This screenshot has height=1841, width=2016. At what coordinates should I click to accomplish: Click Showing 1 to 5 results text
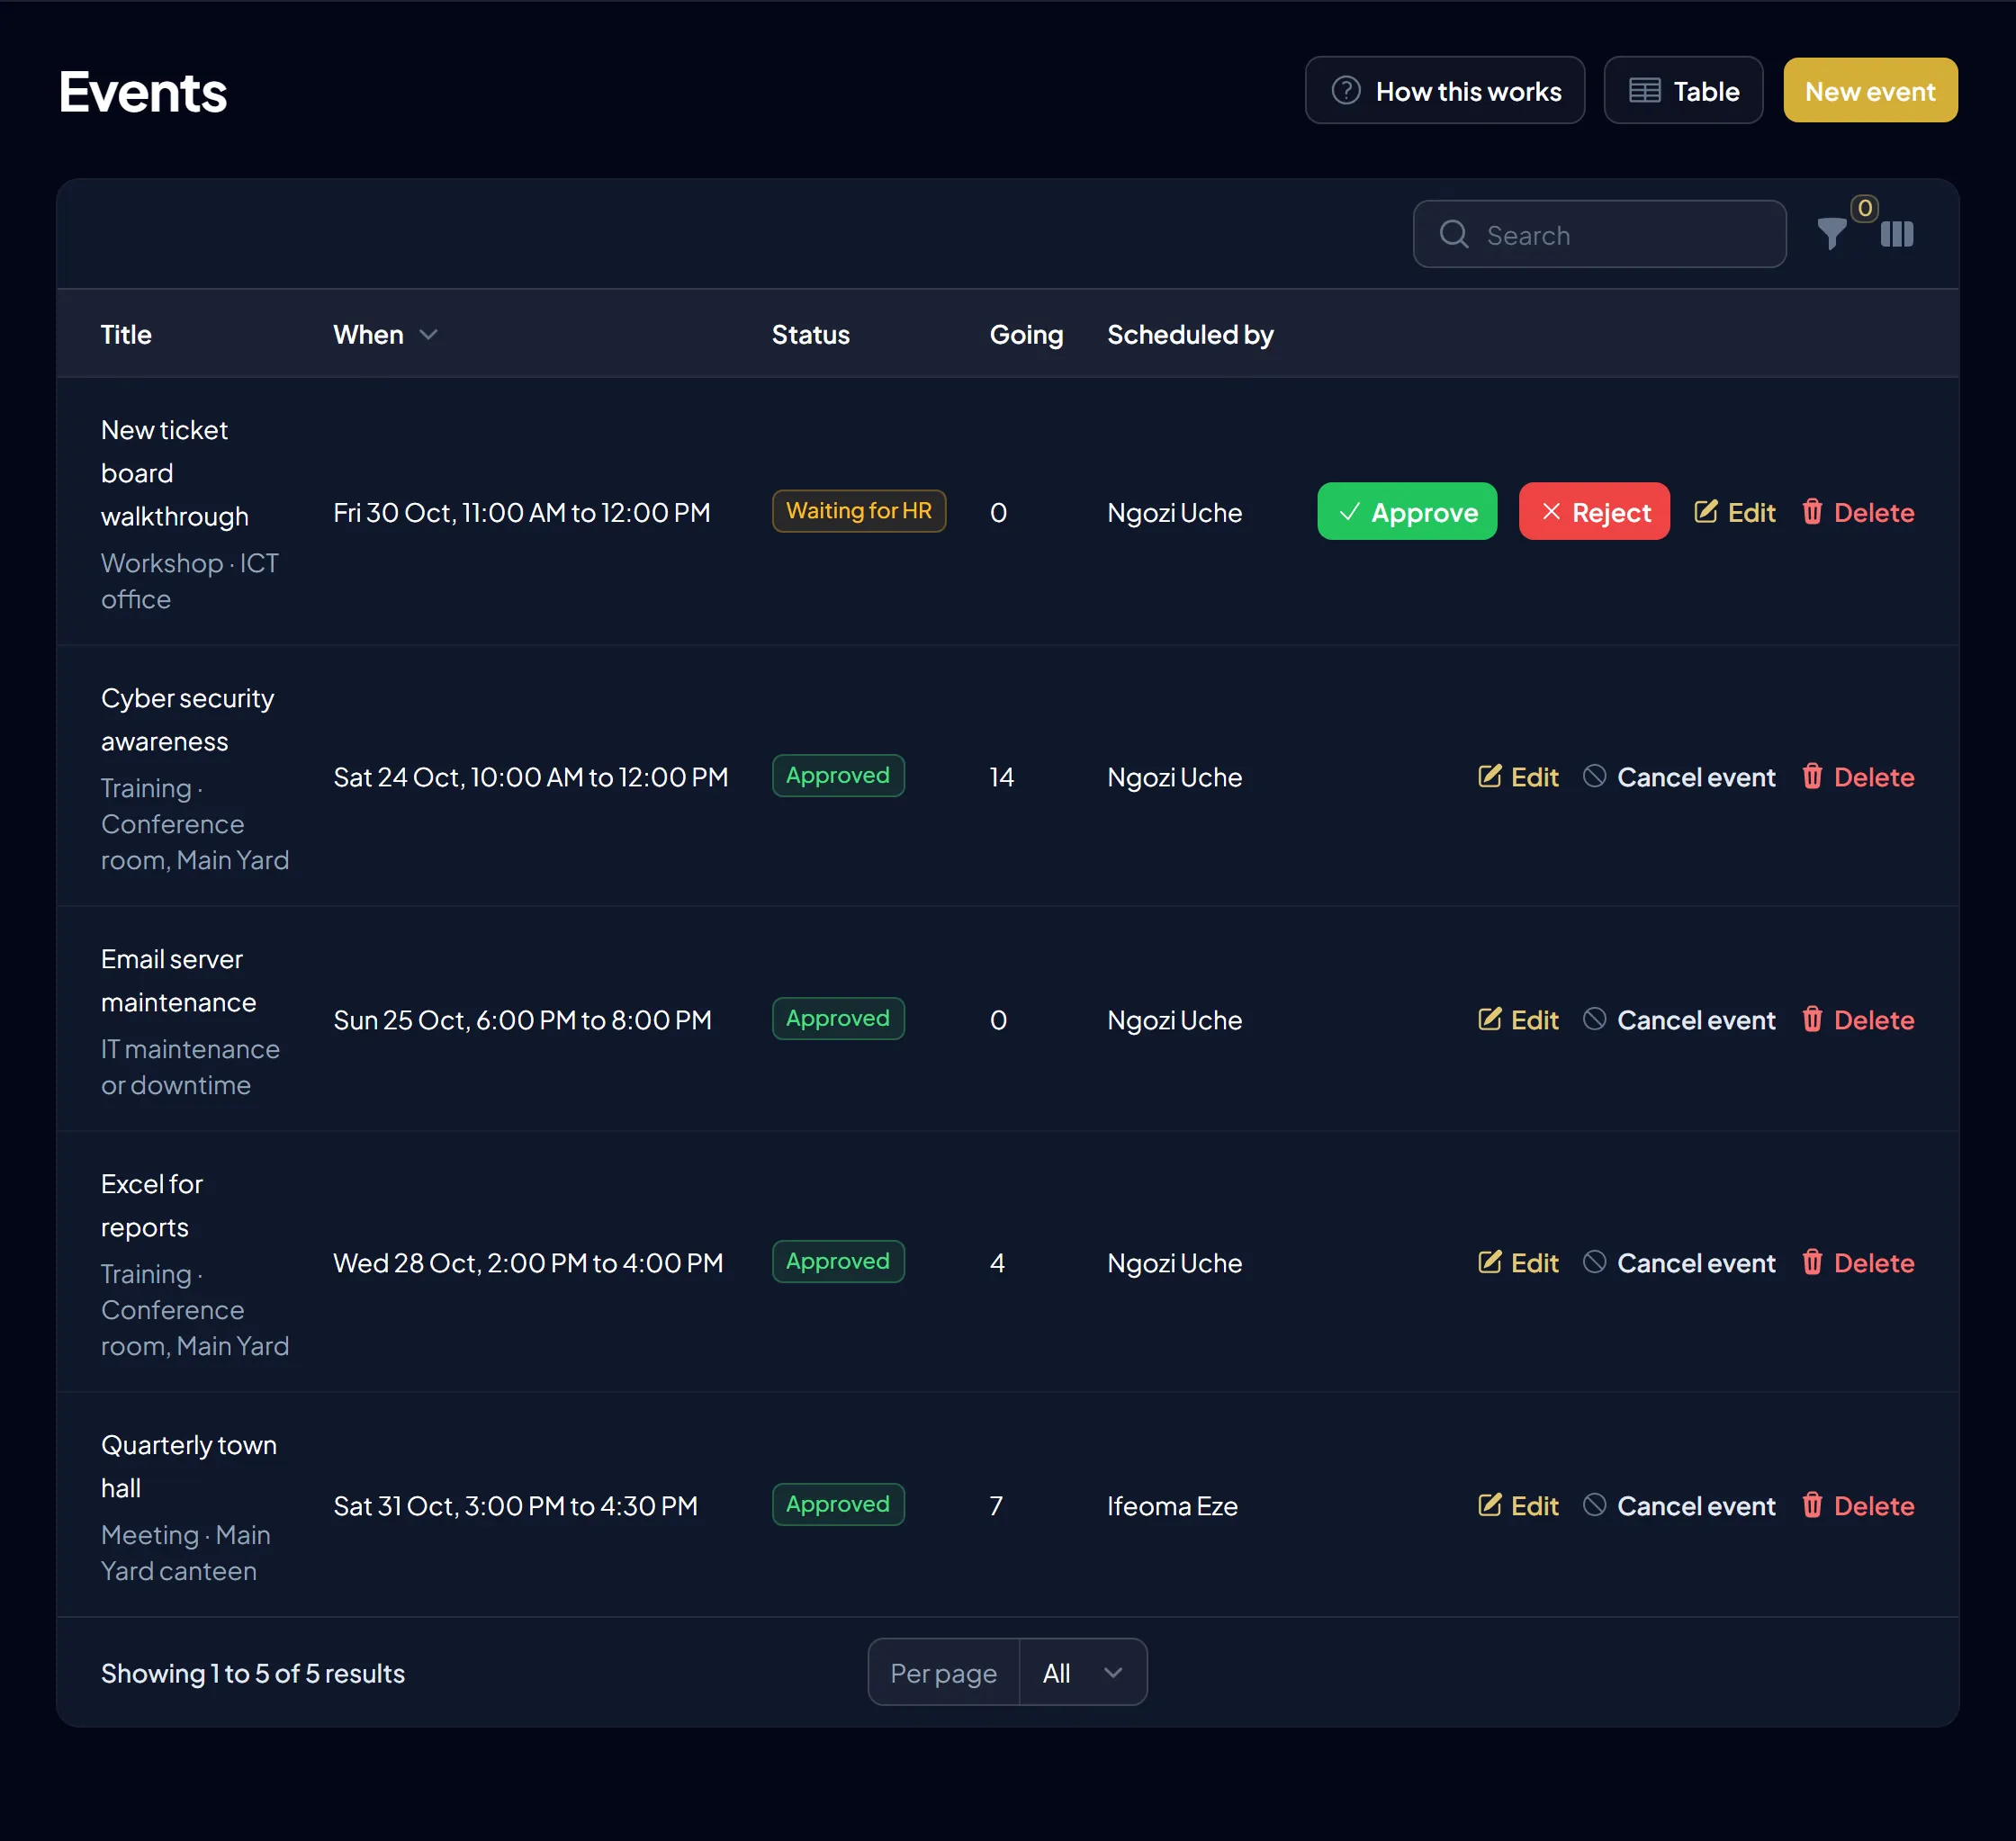click(253, 1673)
